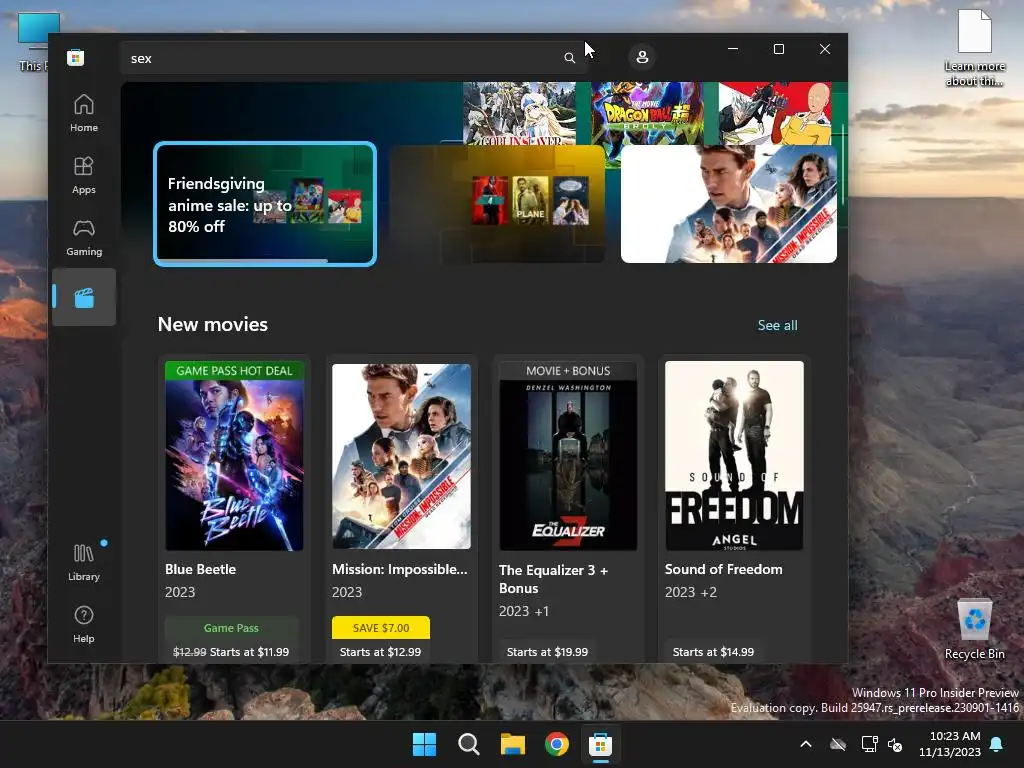Open the Friendsgiving anime sale banner

265,204
